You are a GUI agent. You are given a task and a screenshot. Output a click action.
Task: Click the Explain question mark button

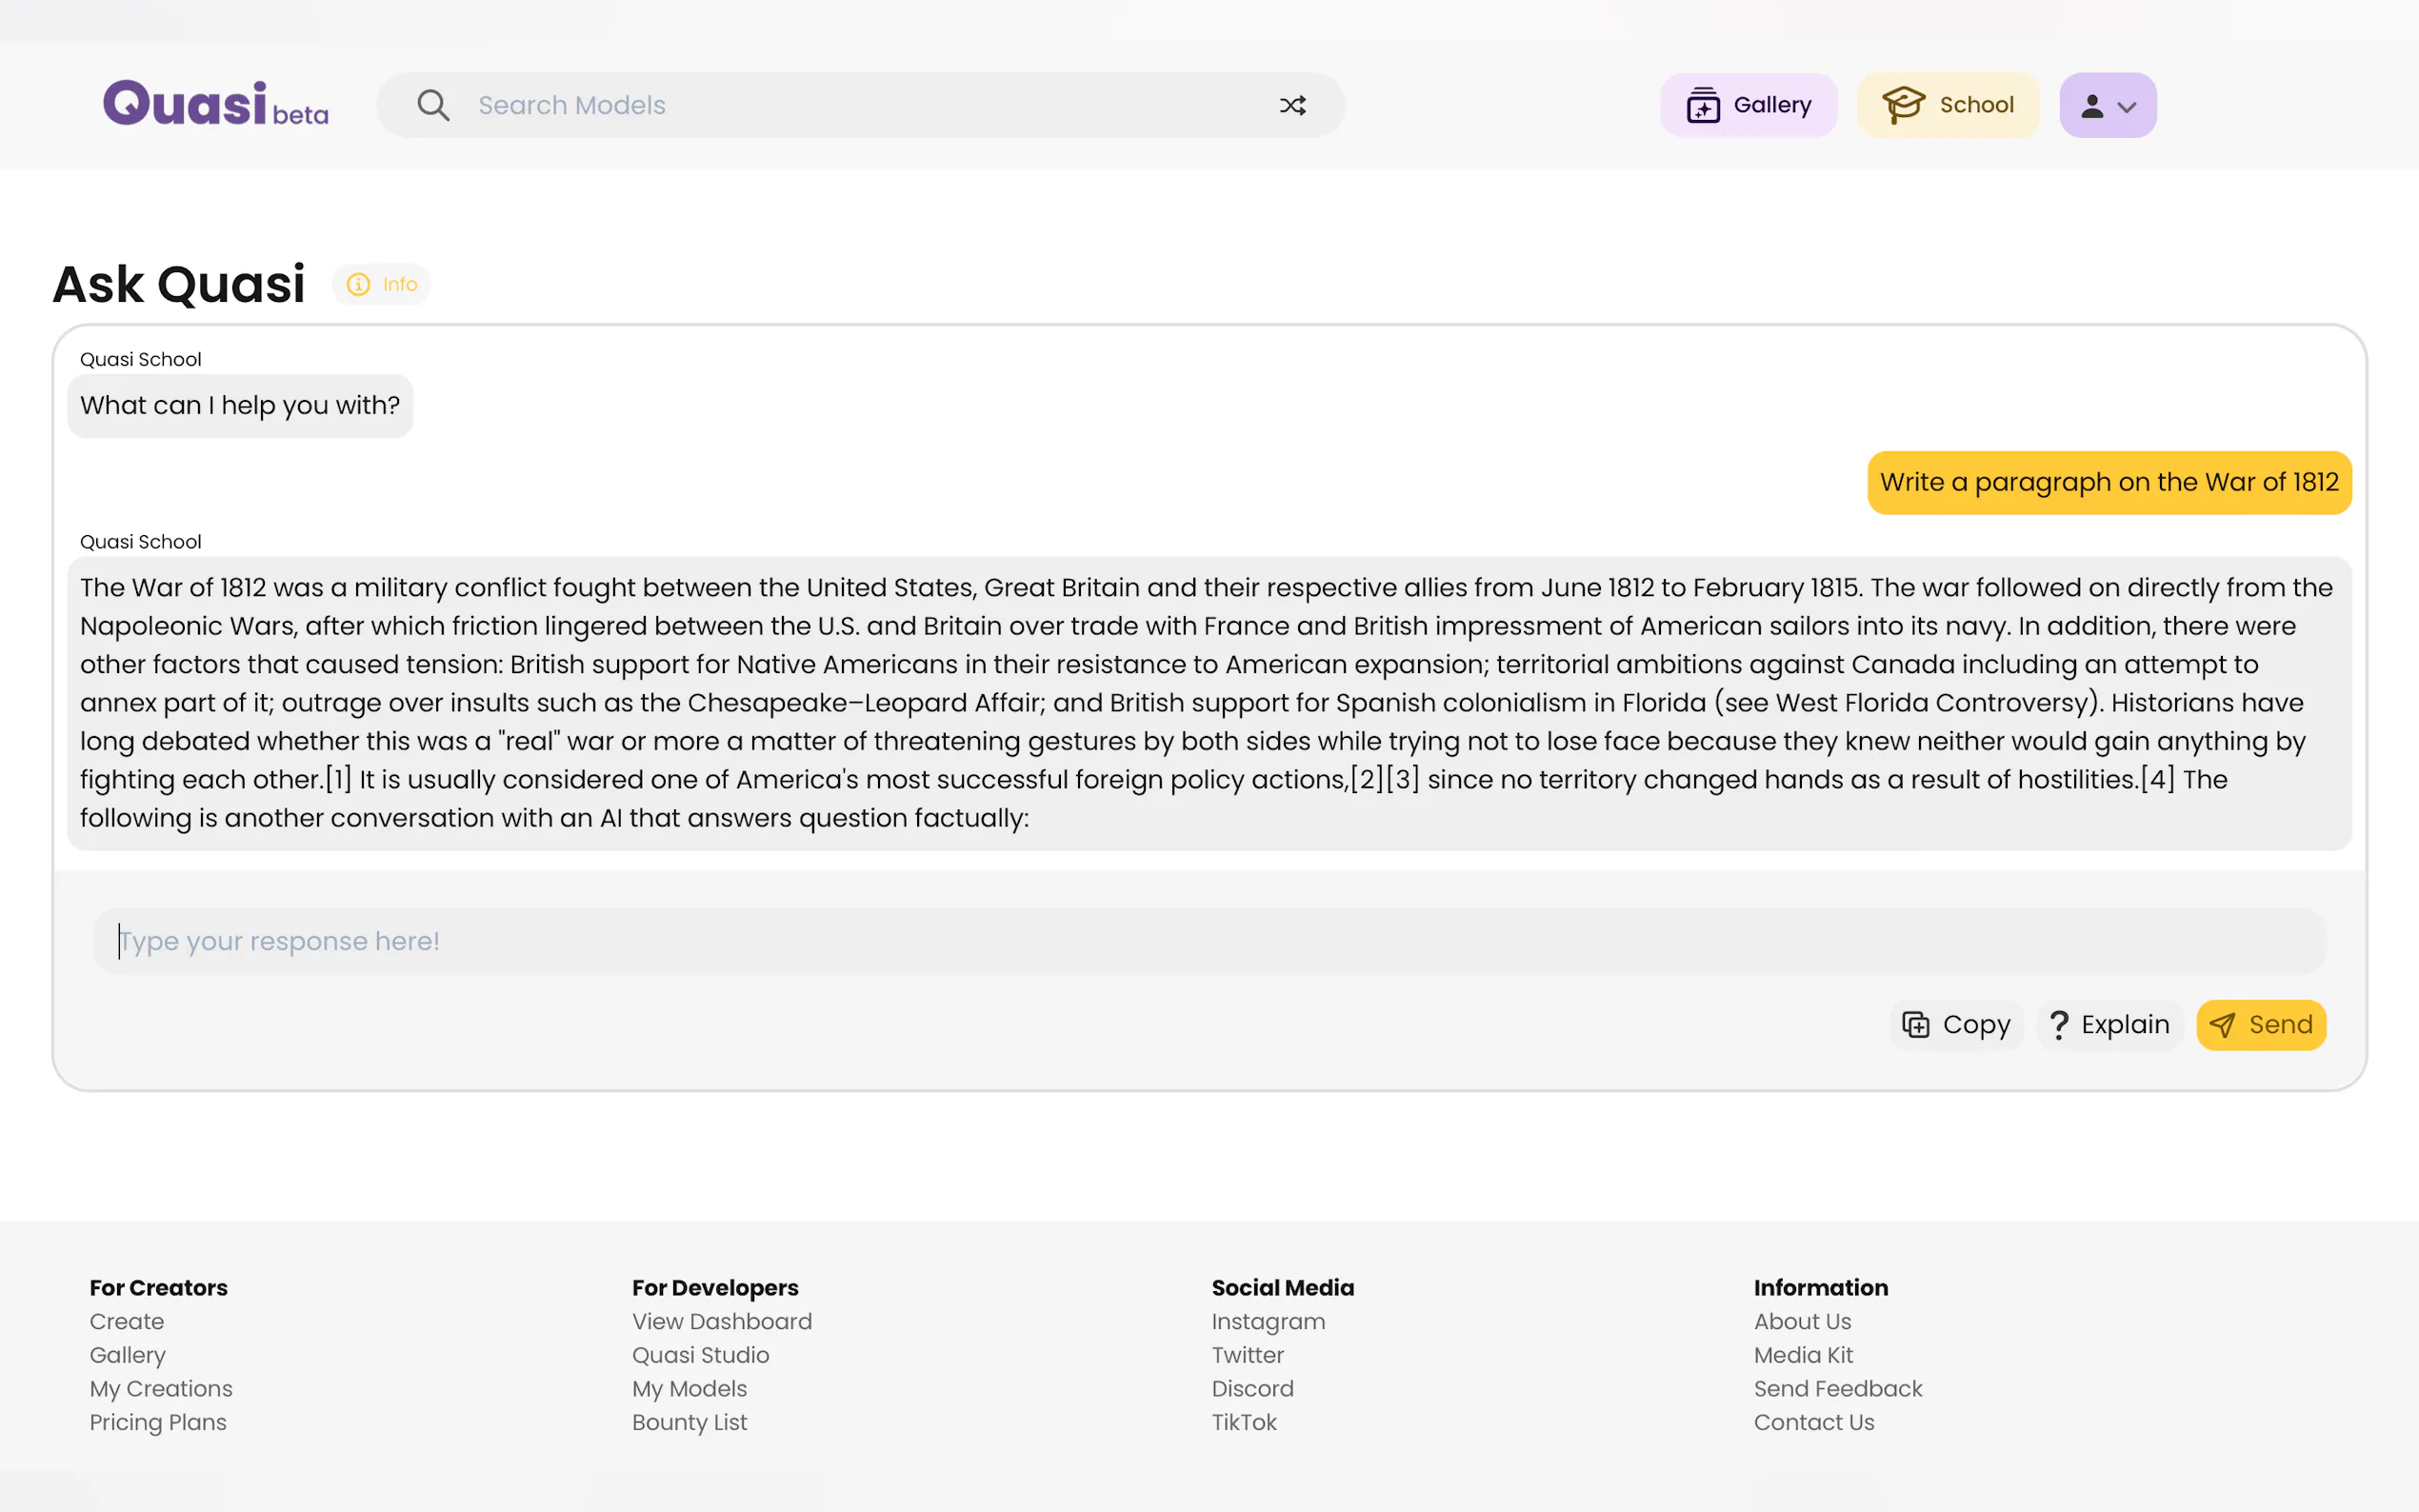(x=2109, y=1025)
